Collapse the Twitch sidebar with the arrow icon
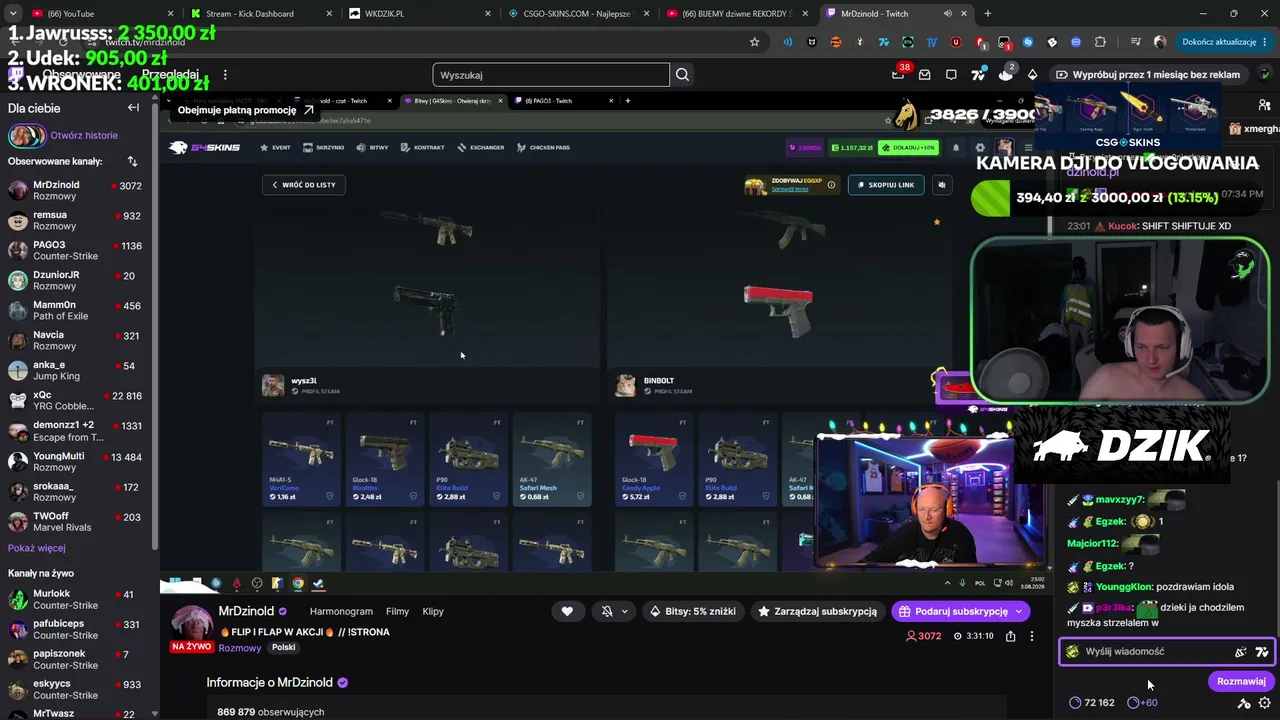 [133, 108]
